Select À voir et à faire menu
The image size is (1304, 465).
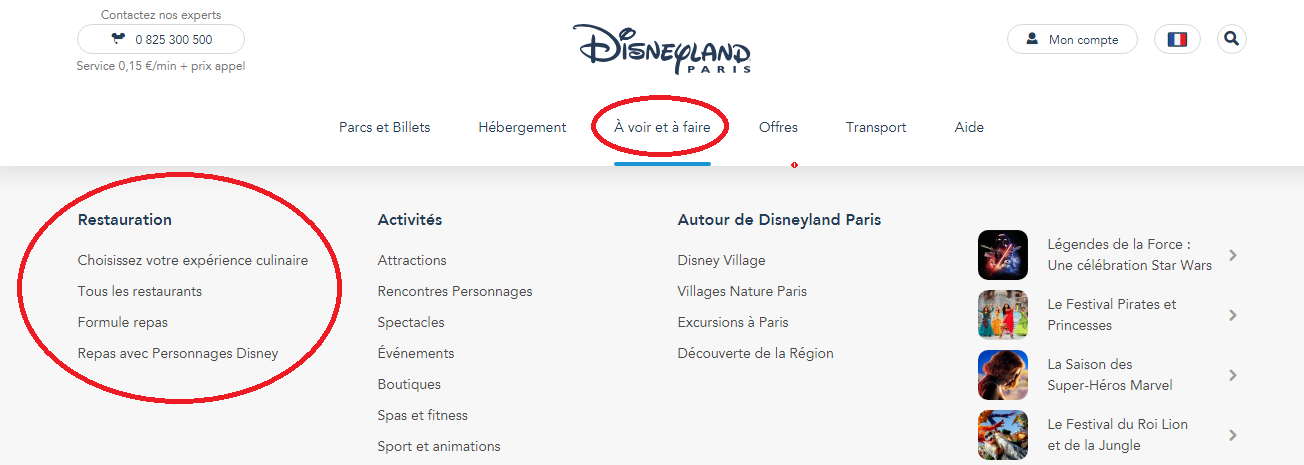pos(662,127)
